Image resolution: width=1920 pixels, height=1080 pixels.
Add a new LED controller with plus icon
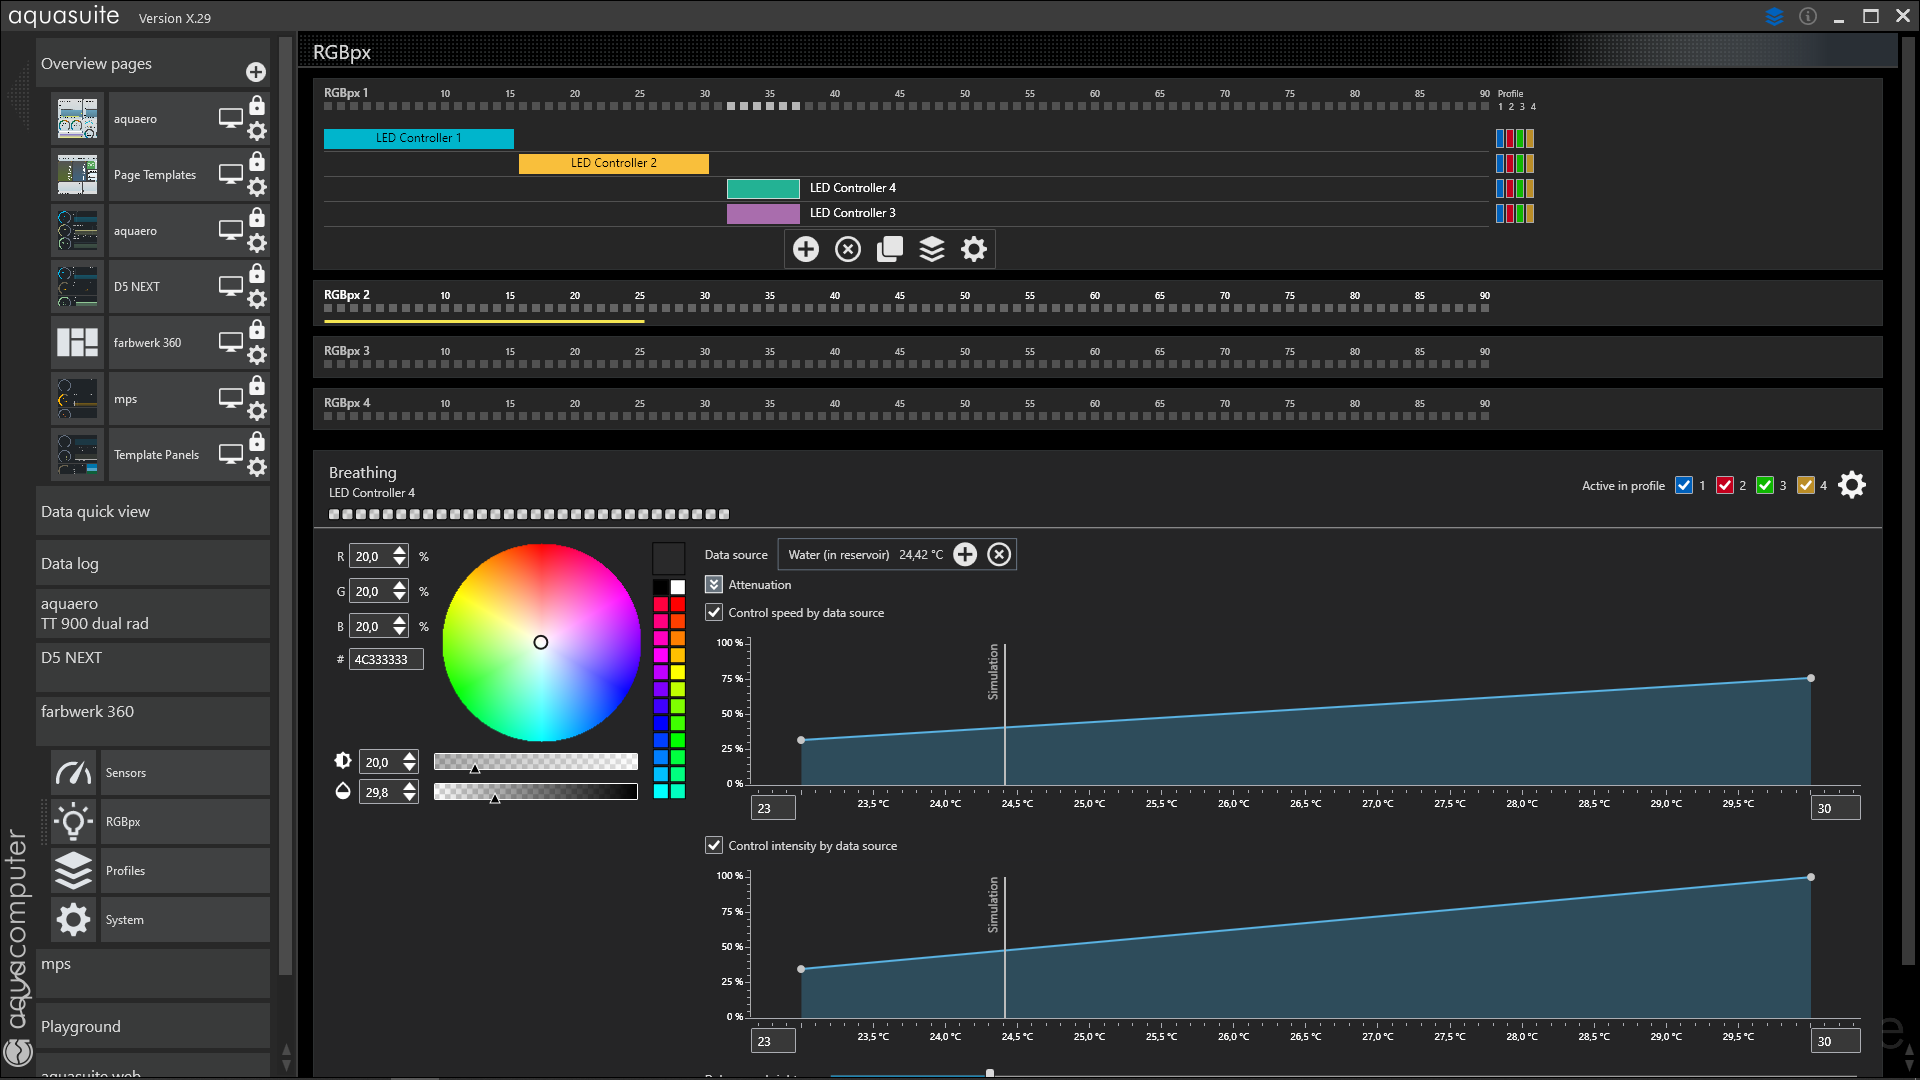(806, 249)
